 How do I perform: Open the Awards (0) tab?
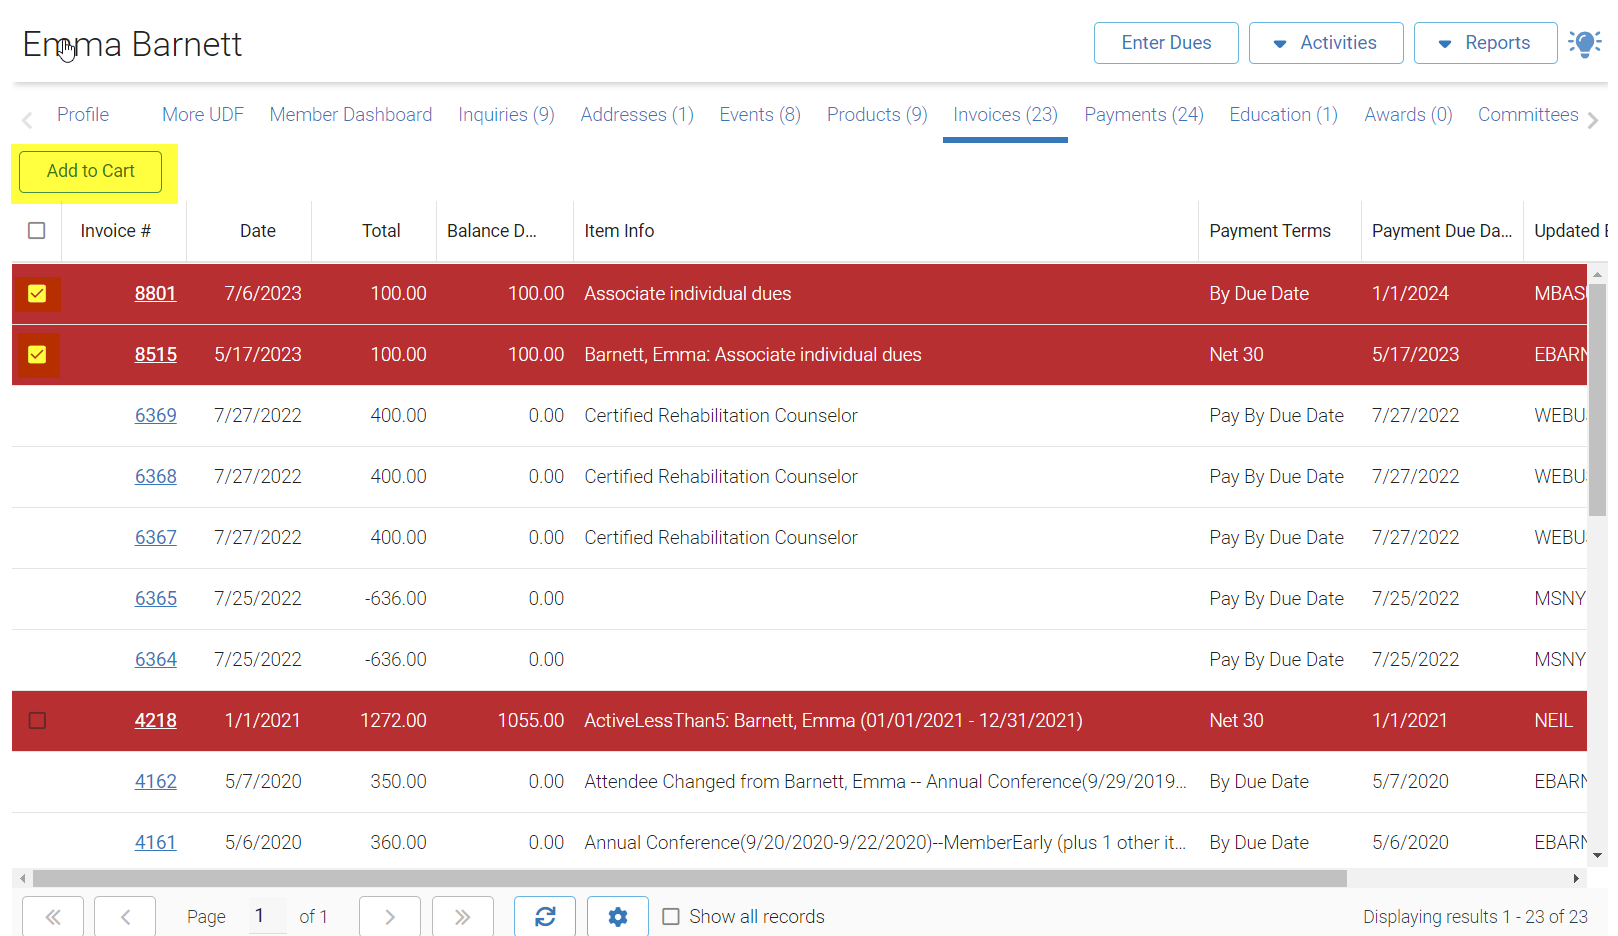pos(1408,115)
